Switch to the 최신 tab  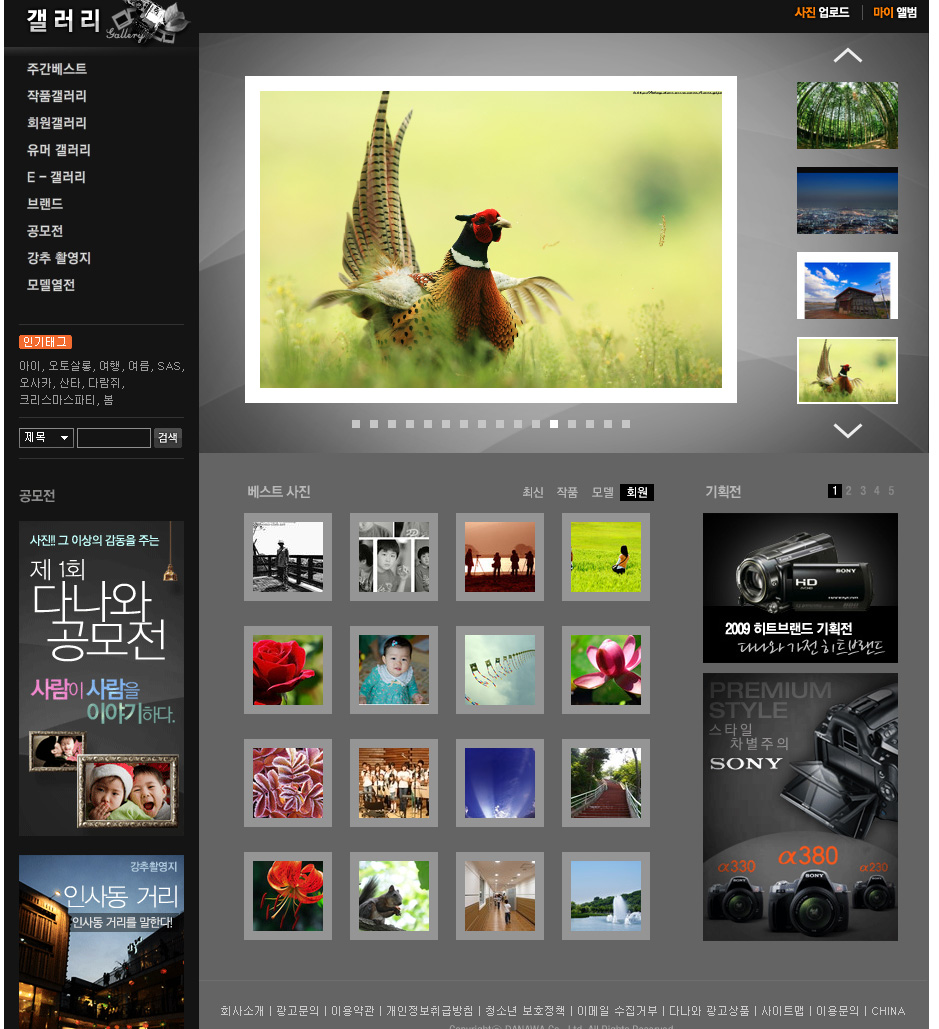pos(533,492)
